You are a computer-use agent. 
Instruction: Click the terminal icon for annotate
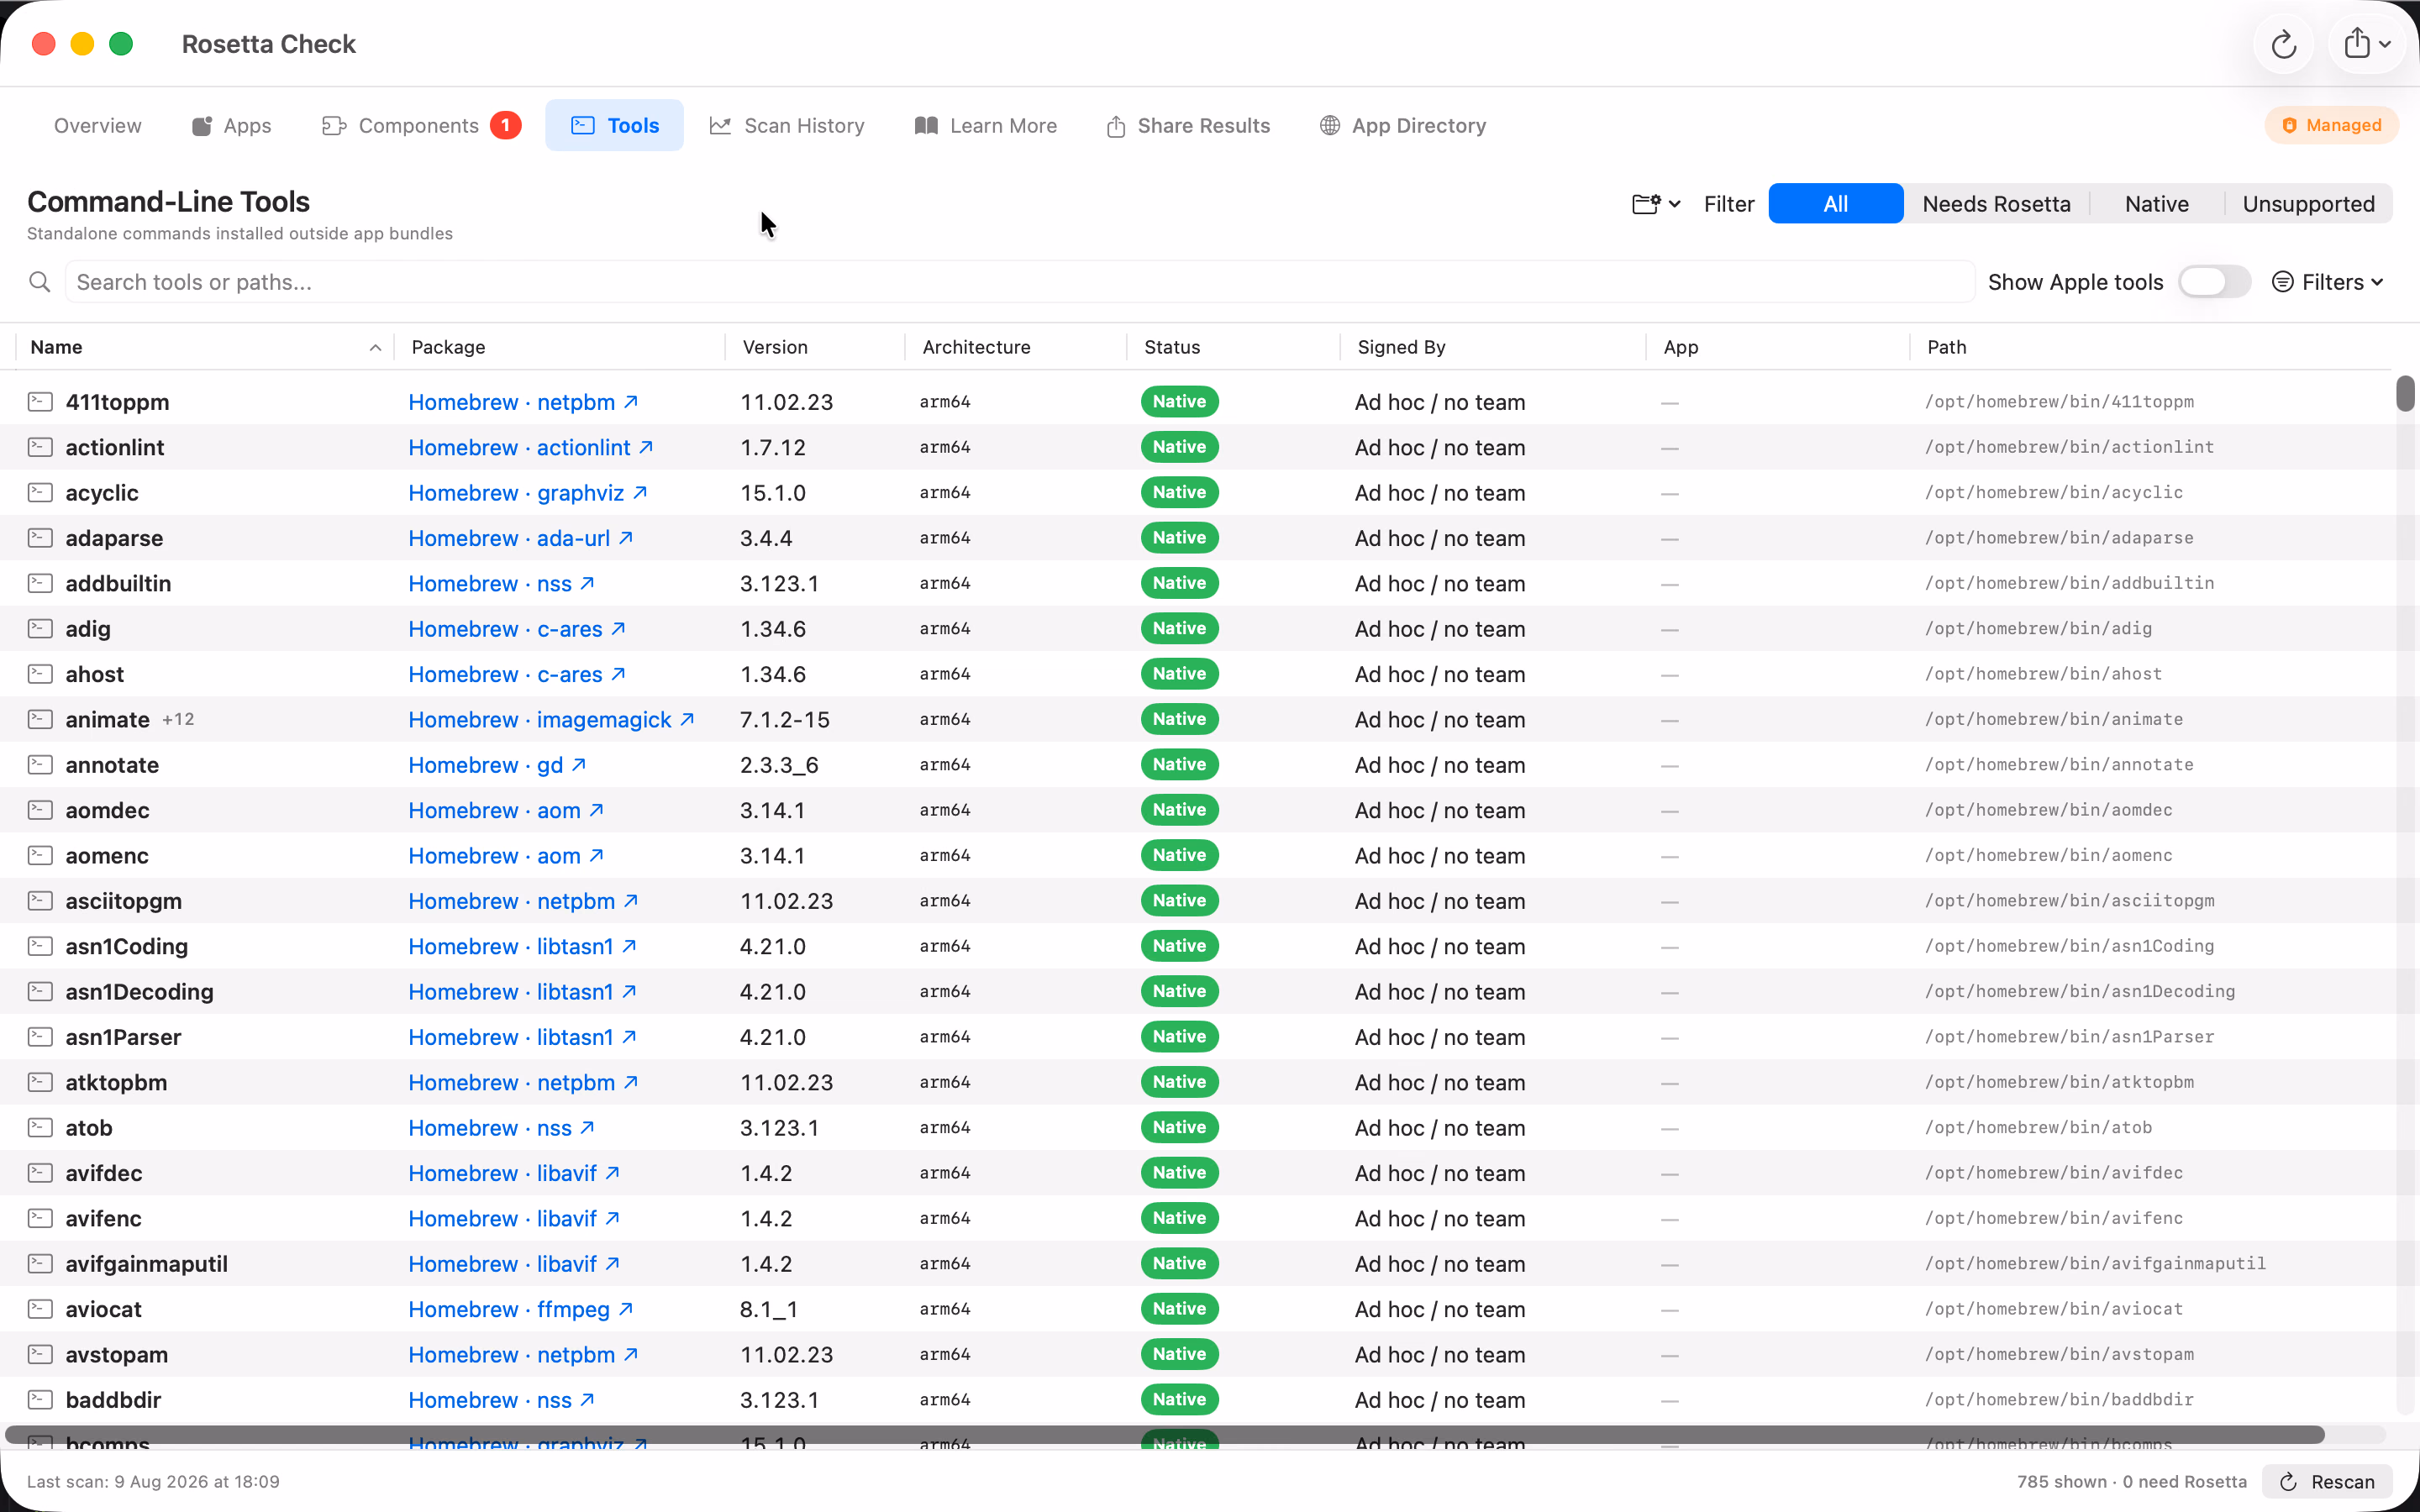pos(40,764)
